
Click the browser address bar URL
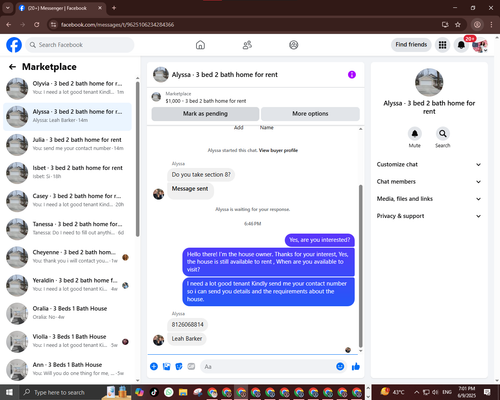point(117,25)
